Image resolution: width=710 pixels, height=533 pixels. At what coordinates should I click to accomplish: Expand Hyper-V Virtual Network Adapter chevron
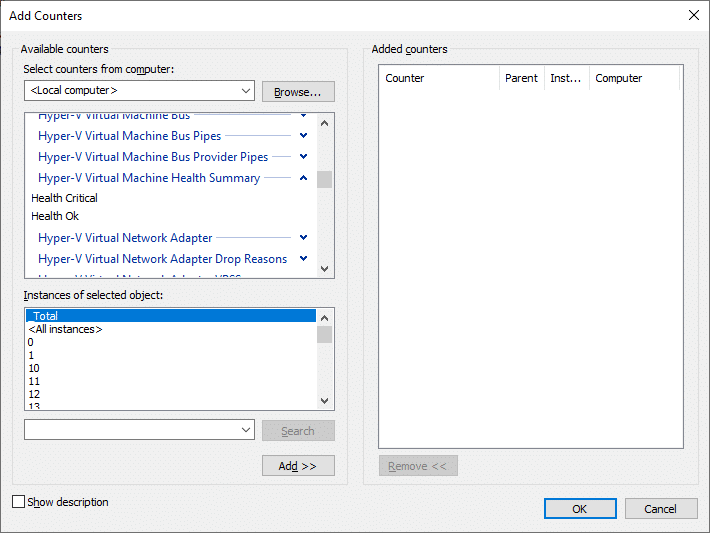click(x=303, y=237)
